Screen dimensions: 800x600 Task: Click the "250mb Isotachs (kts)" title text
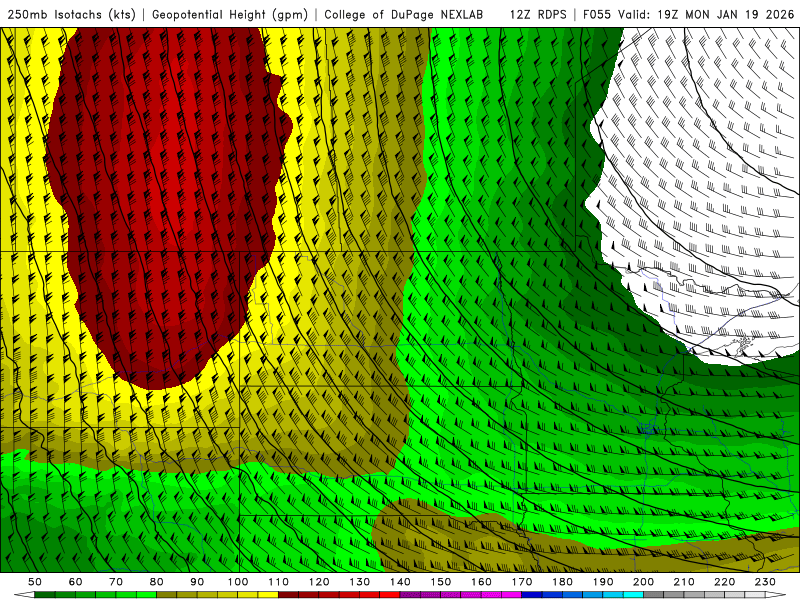point(71,14)
